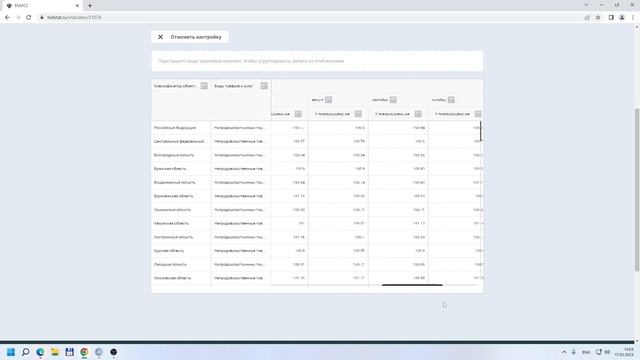Open the август column filter icon
This screenshot has height=360, width=640.
(x=329, y=100)
